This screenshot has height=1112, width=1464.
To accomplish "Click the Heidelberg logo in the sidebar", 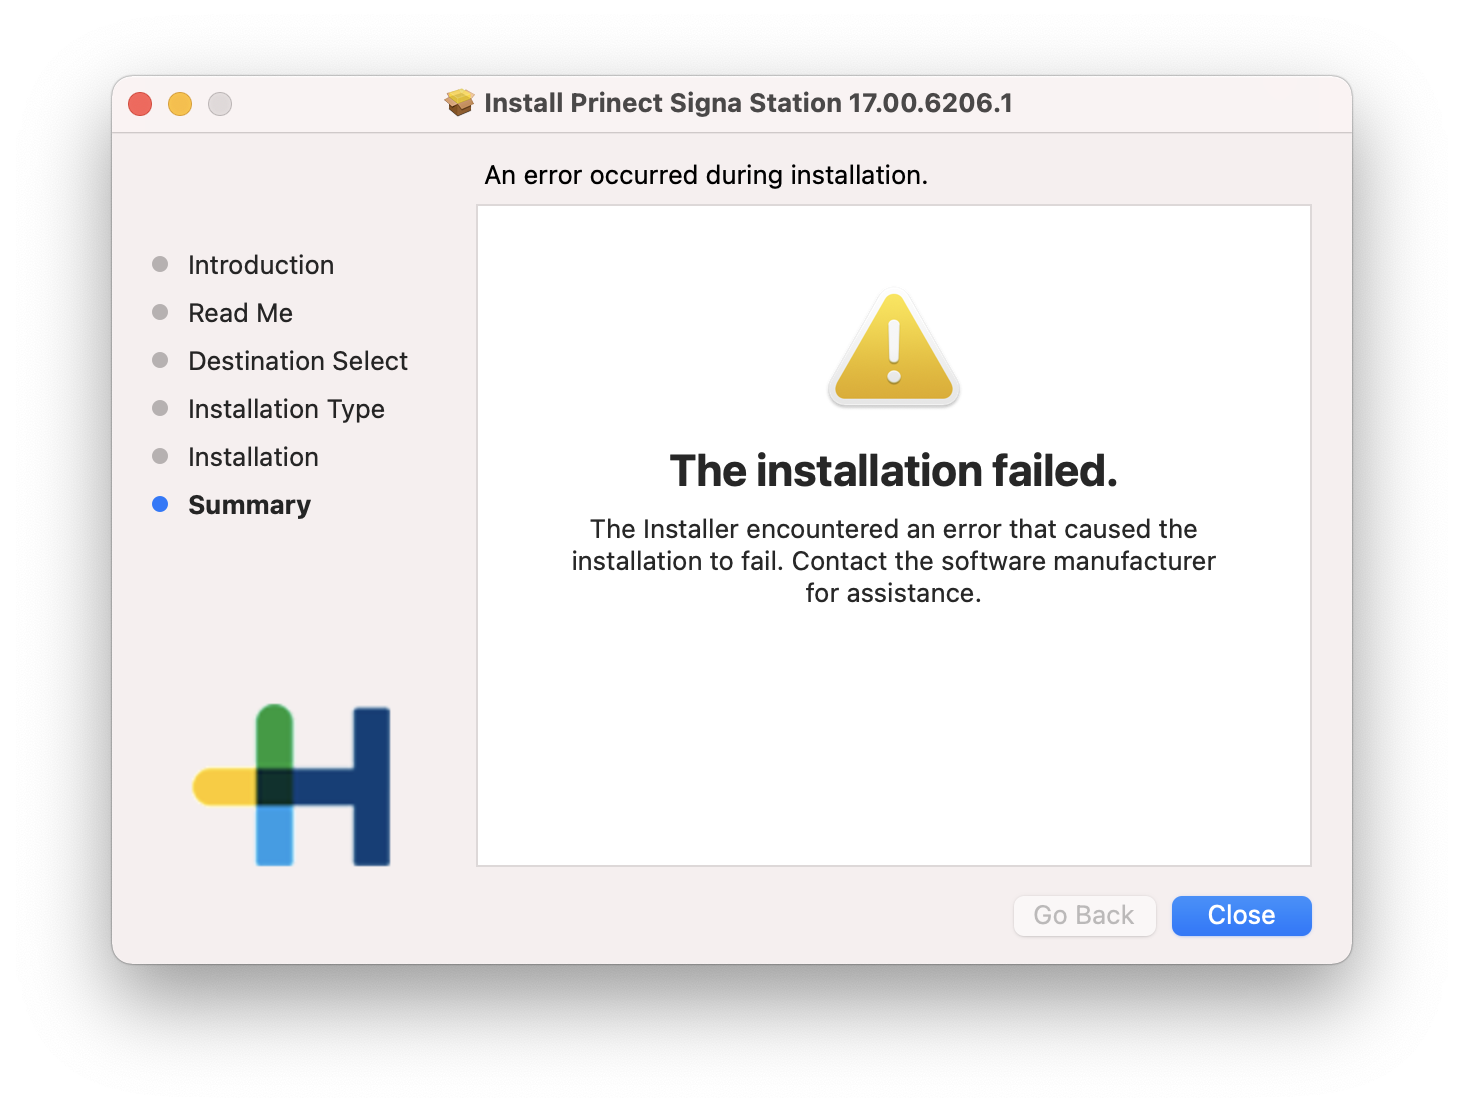I will [291, 786].
